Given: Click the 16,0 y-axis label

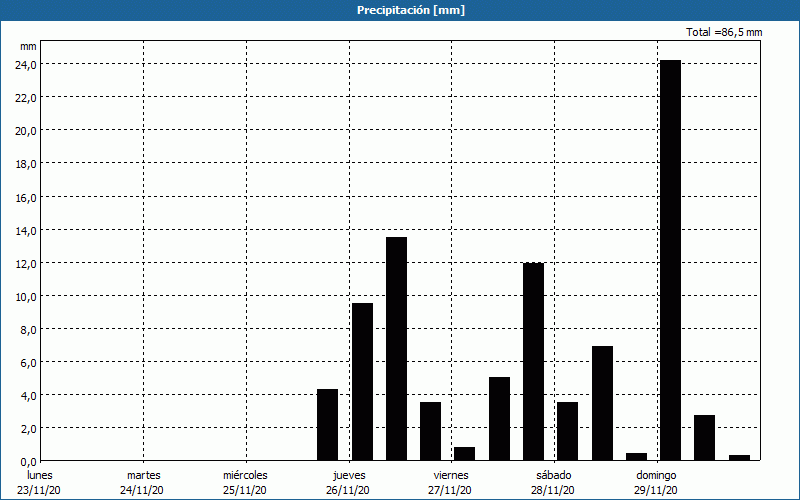Looking at the screenshot, I should point(25,197).
